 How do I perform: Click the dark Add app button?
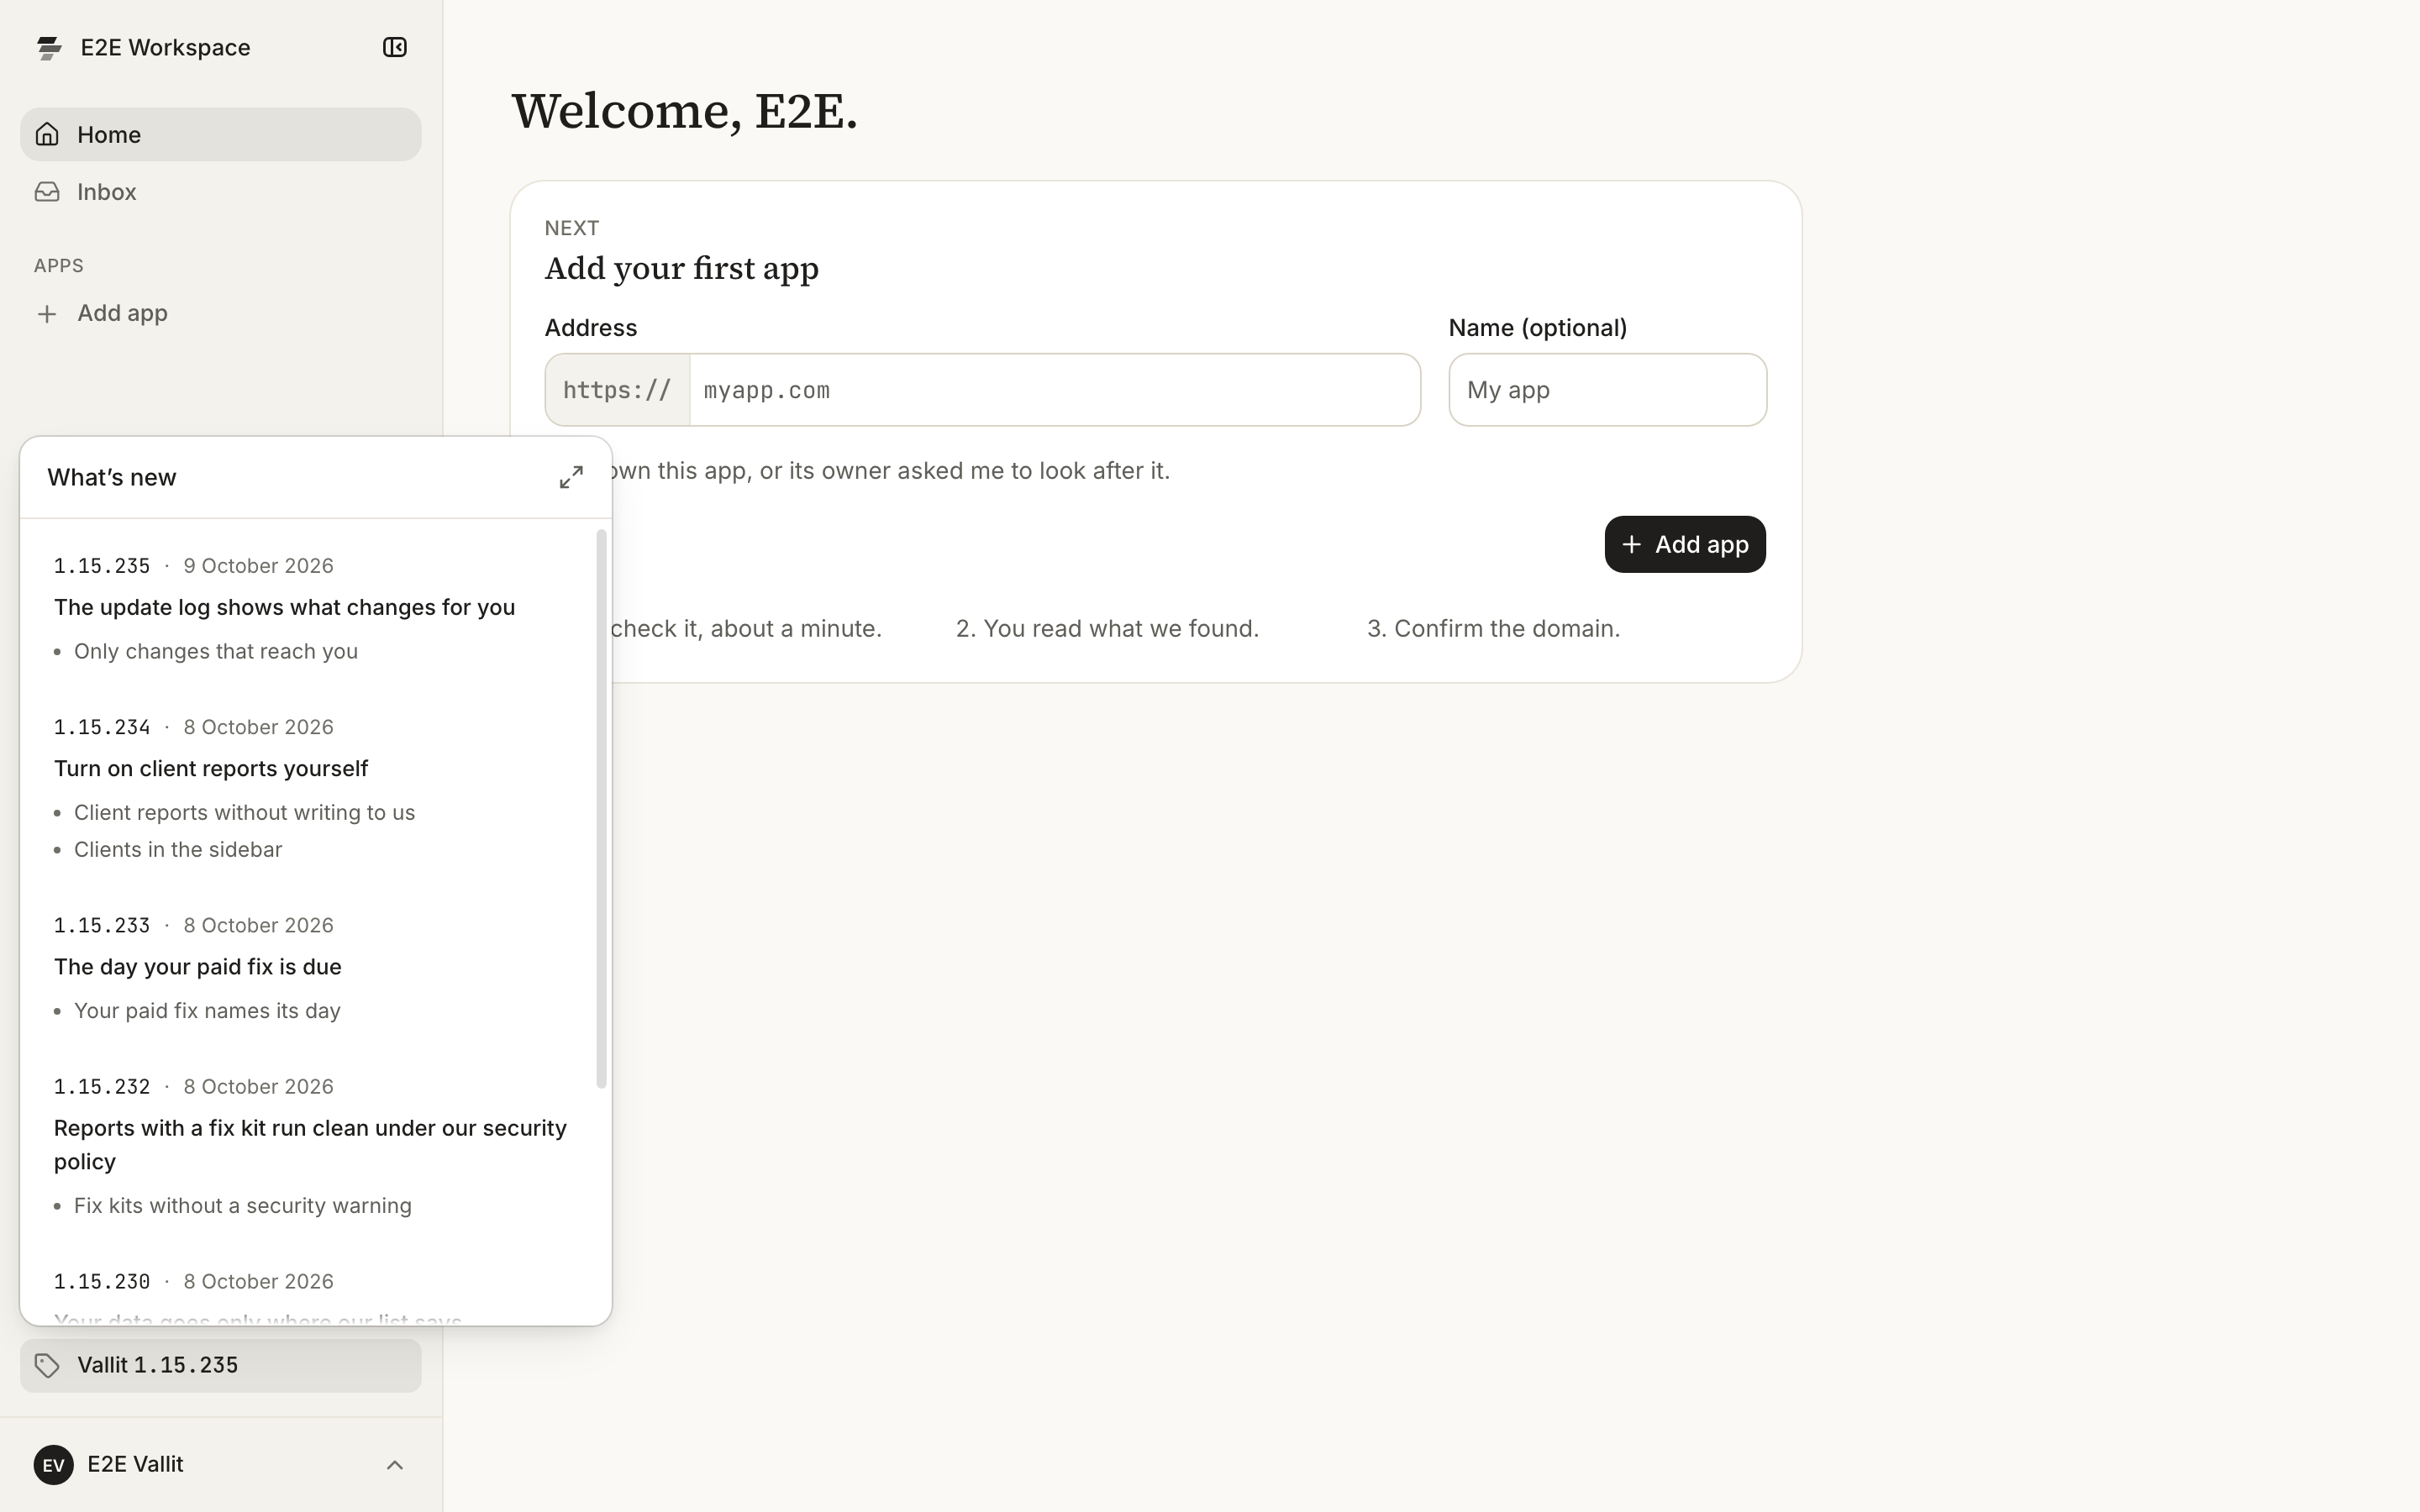[x=1685, y=544]
